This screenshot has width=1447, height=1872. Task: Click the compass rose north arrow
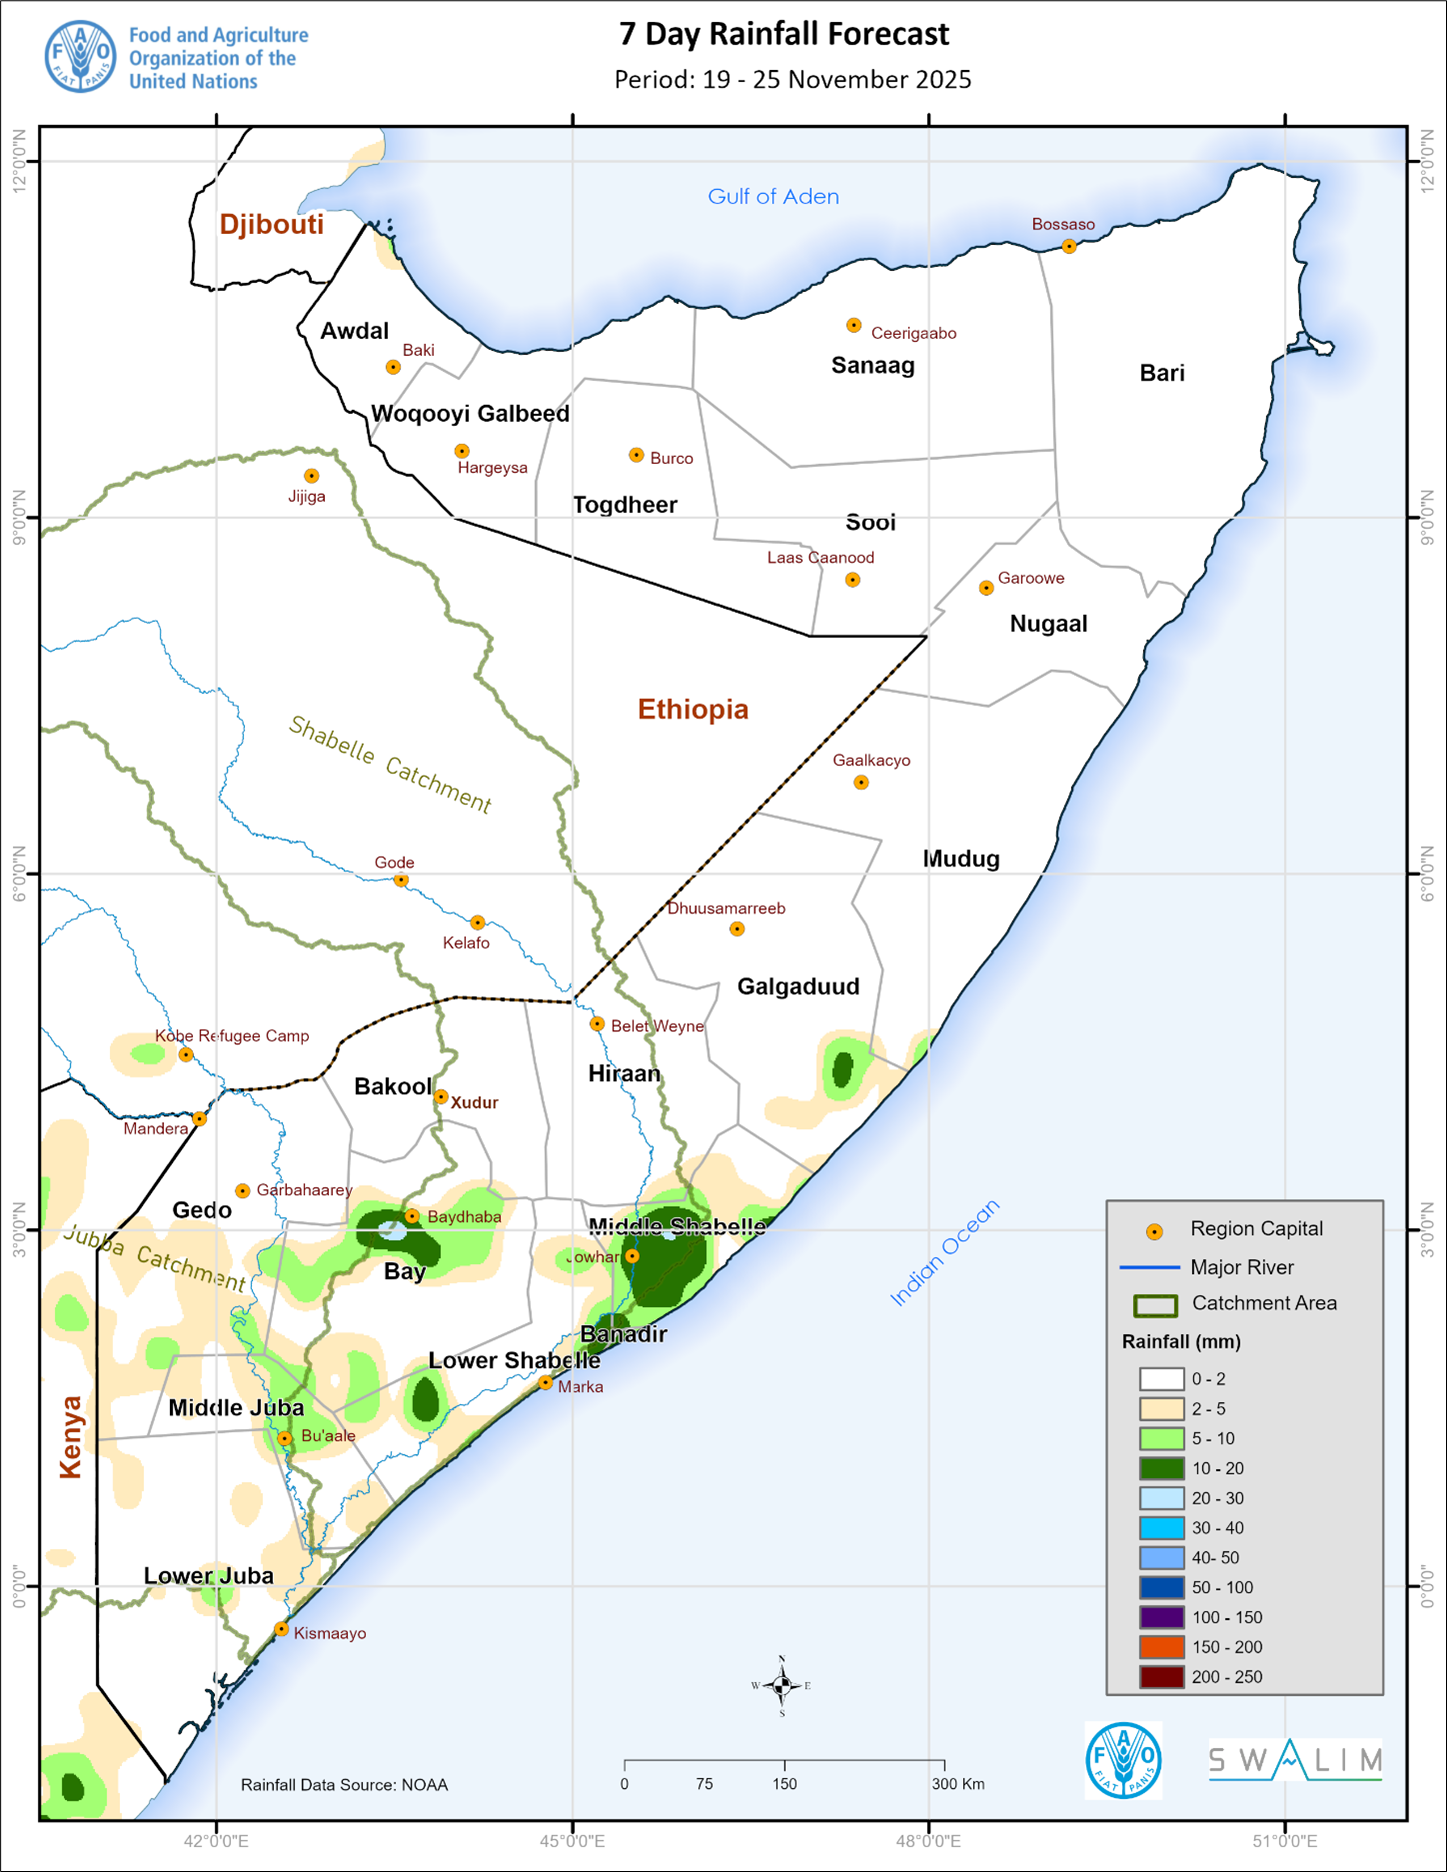782,1685
